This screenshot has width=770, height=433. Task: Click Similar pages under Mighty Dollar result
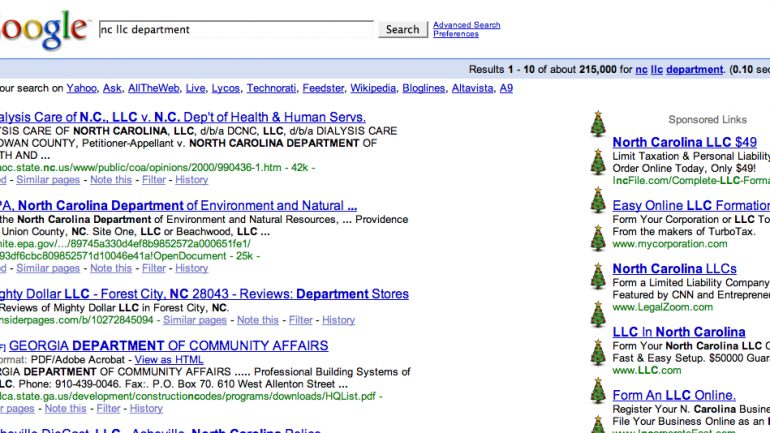click(195, 320)
